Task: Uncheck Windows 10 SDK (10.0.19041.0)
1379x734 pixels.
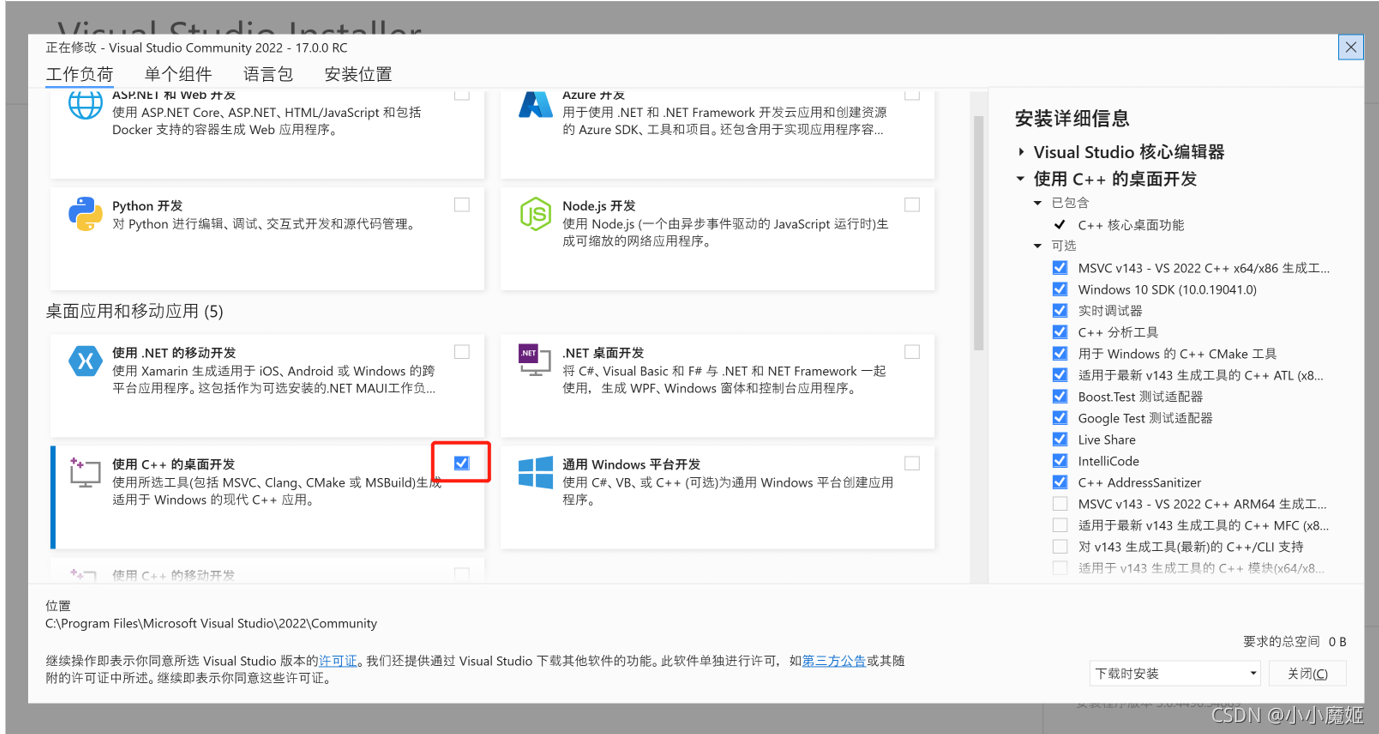Action: point(1060,288)
